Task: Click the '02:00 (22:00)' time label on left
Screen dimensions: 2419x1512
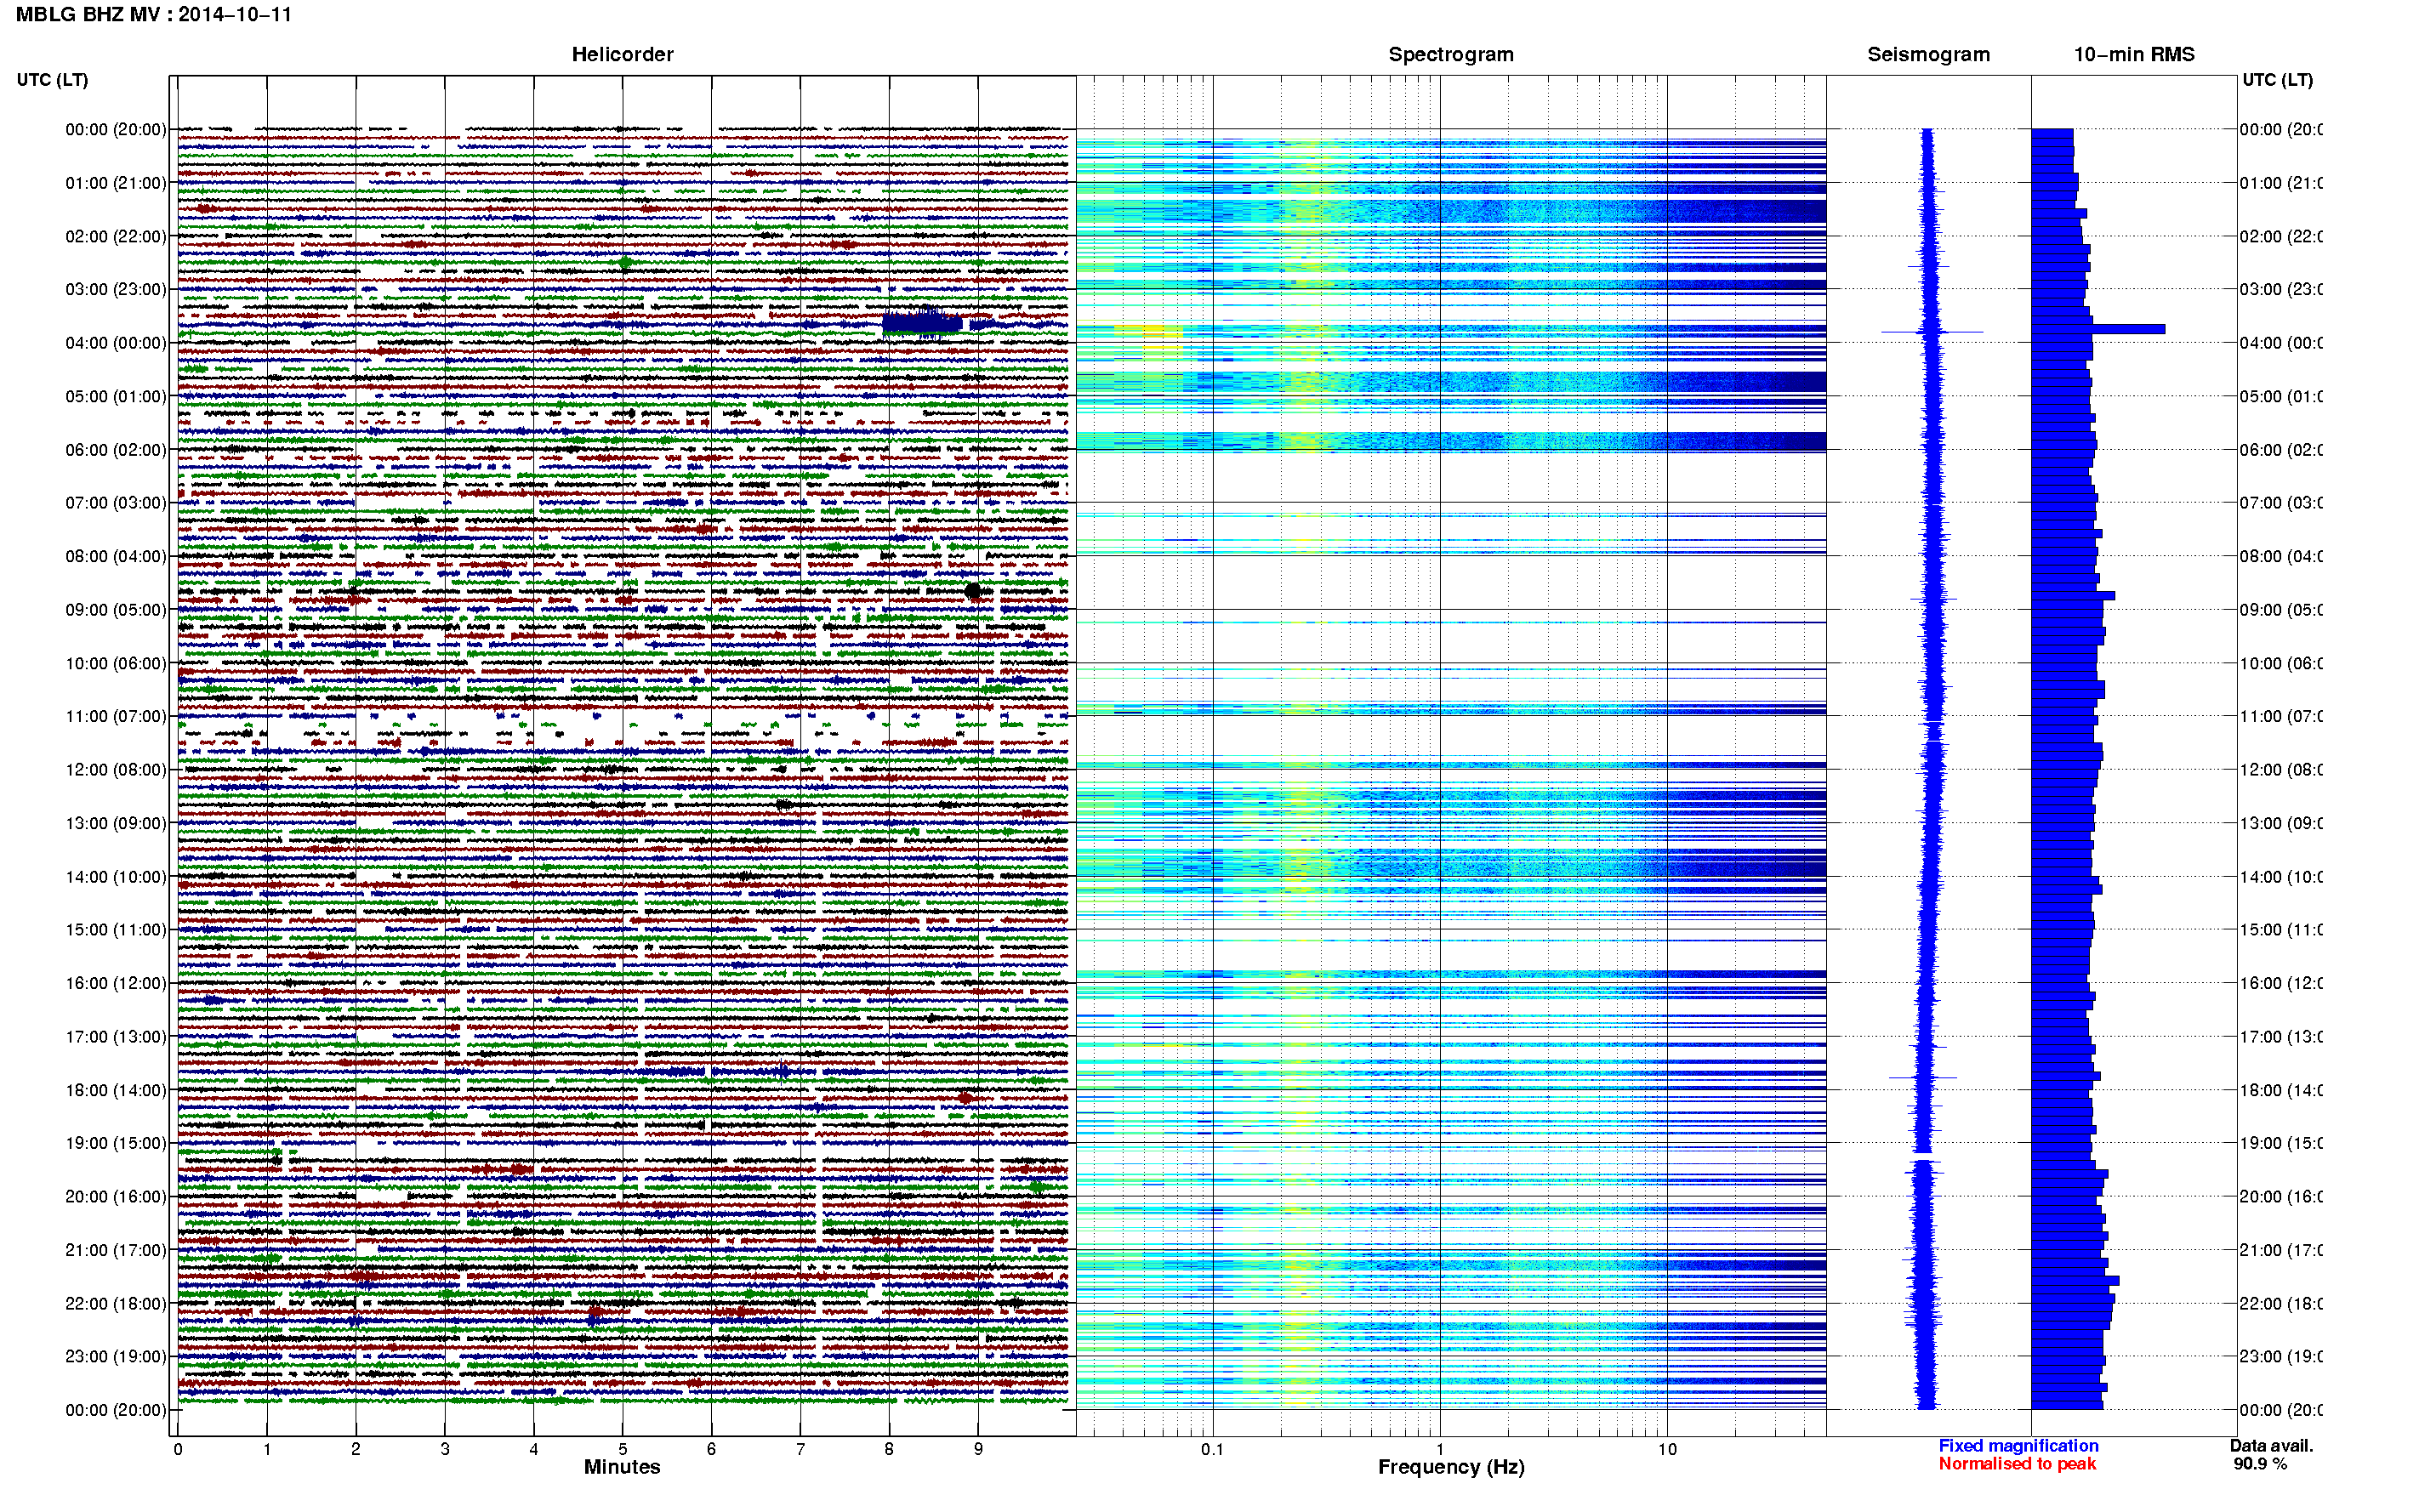Action: pyautogui.click(x=116, y=236)
